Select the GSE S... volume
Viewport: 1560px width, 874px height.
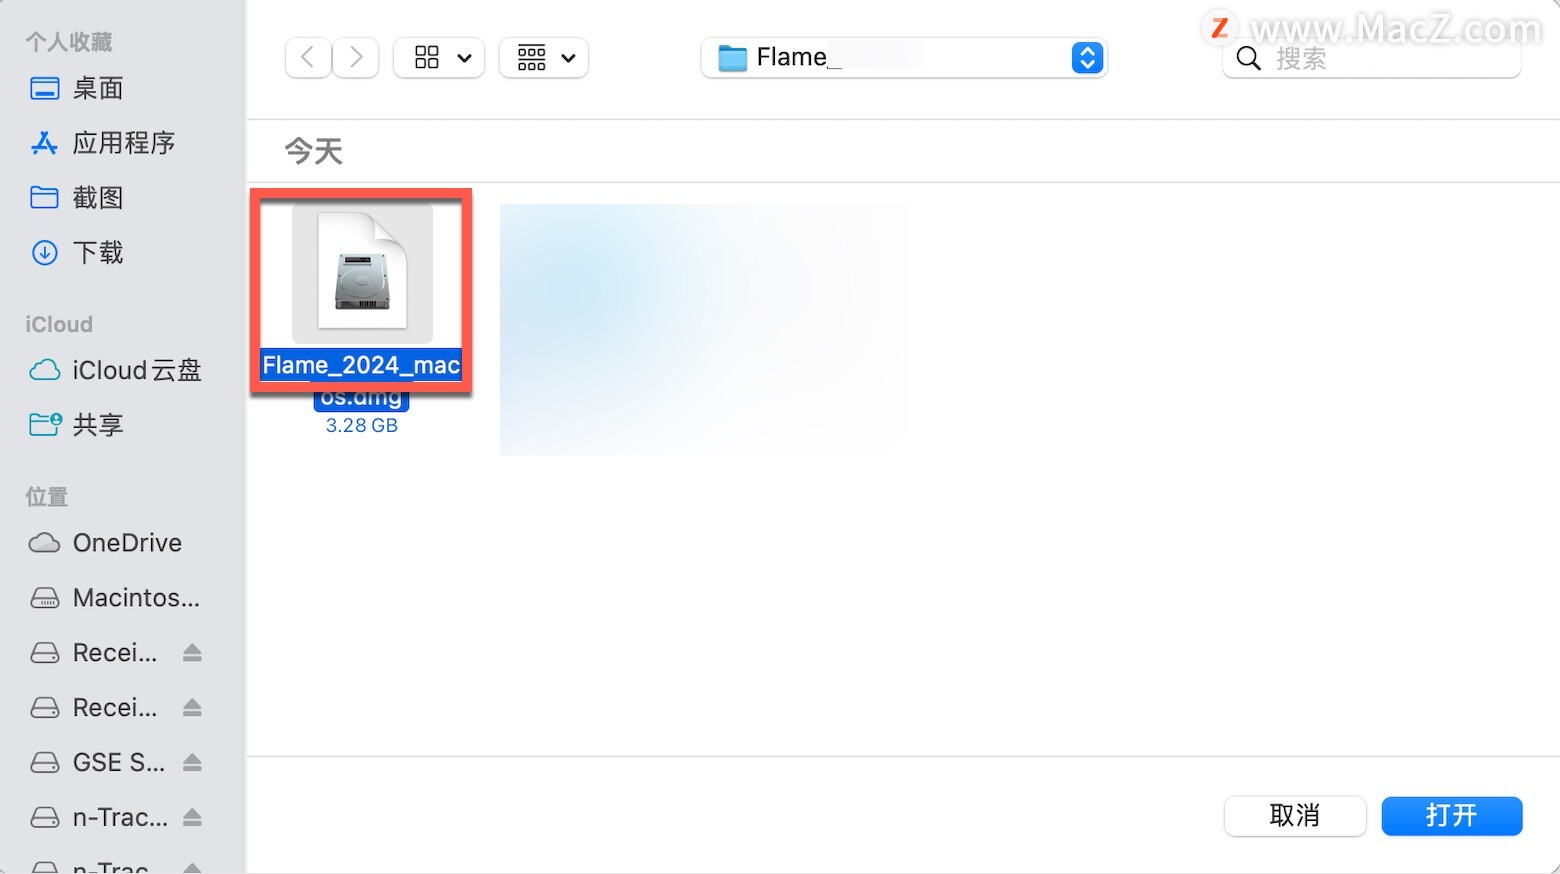(119, 763)
